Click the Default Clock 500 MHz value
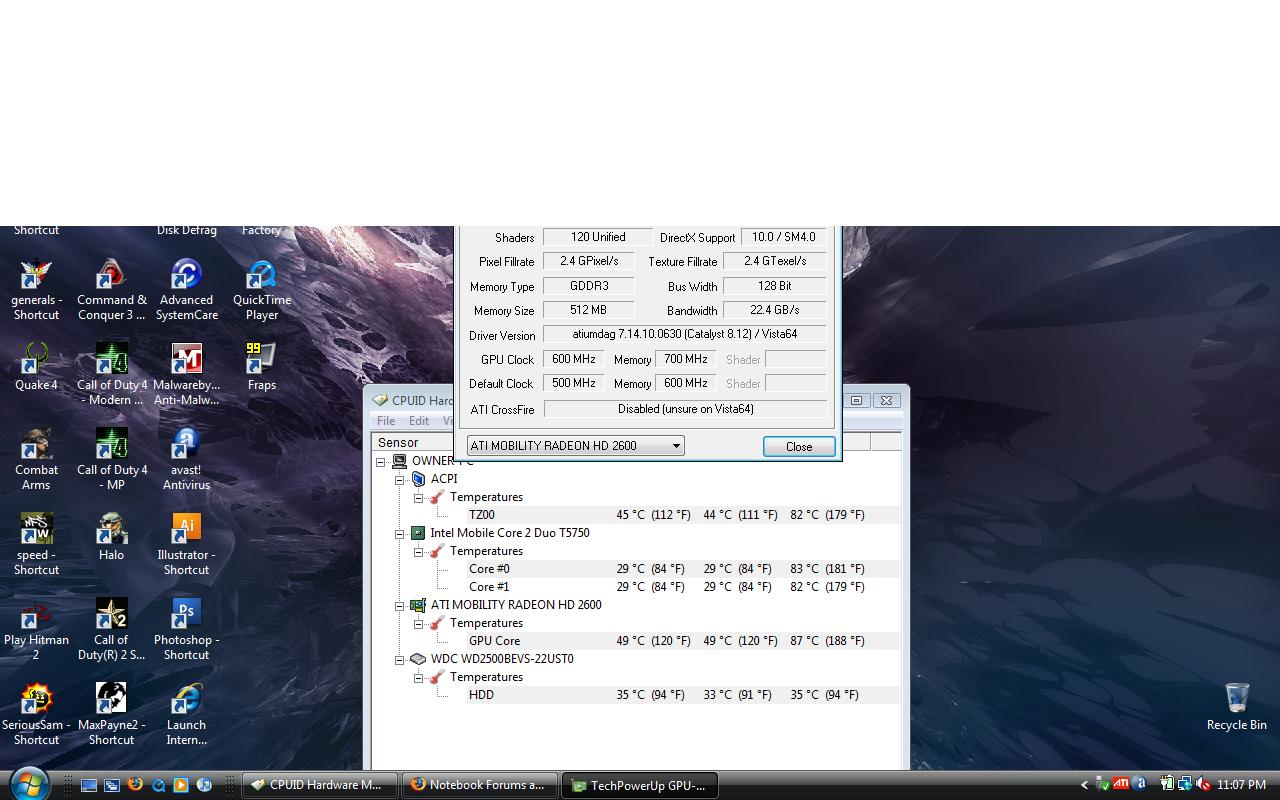Screen dimensions: 1280x800 [x=574, y=383]
